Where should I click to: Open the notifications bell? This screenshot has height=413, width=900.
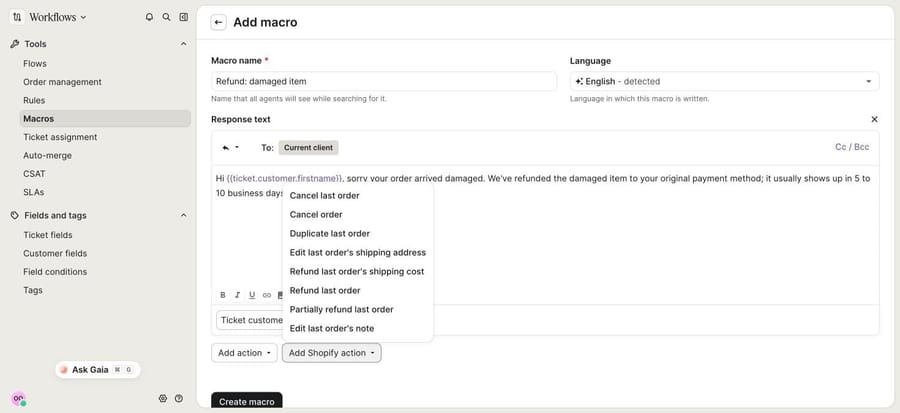(149, 17)
